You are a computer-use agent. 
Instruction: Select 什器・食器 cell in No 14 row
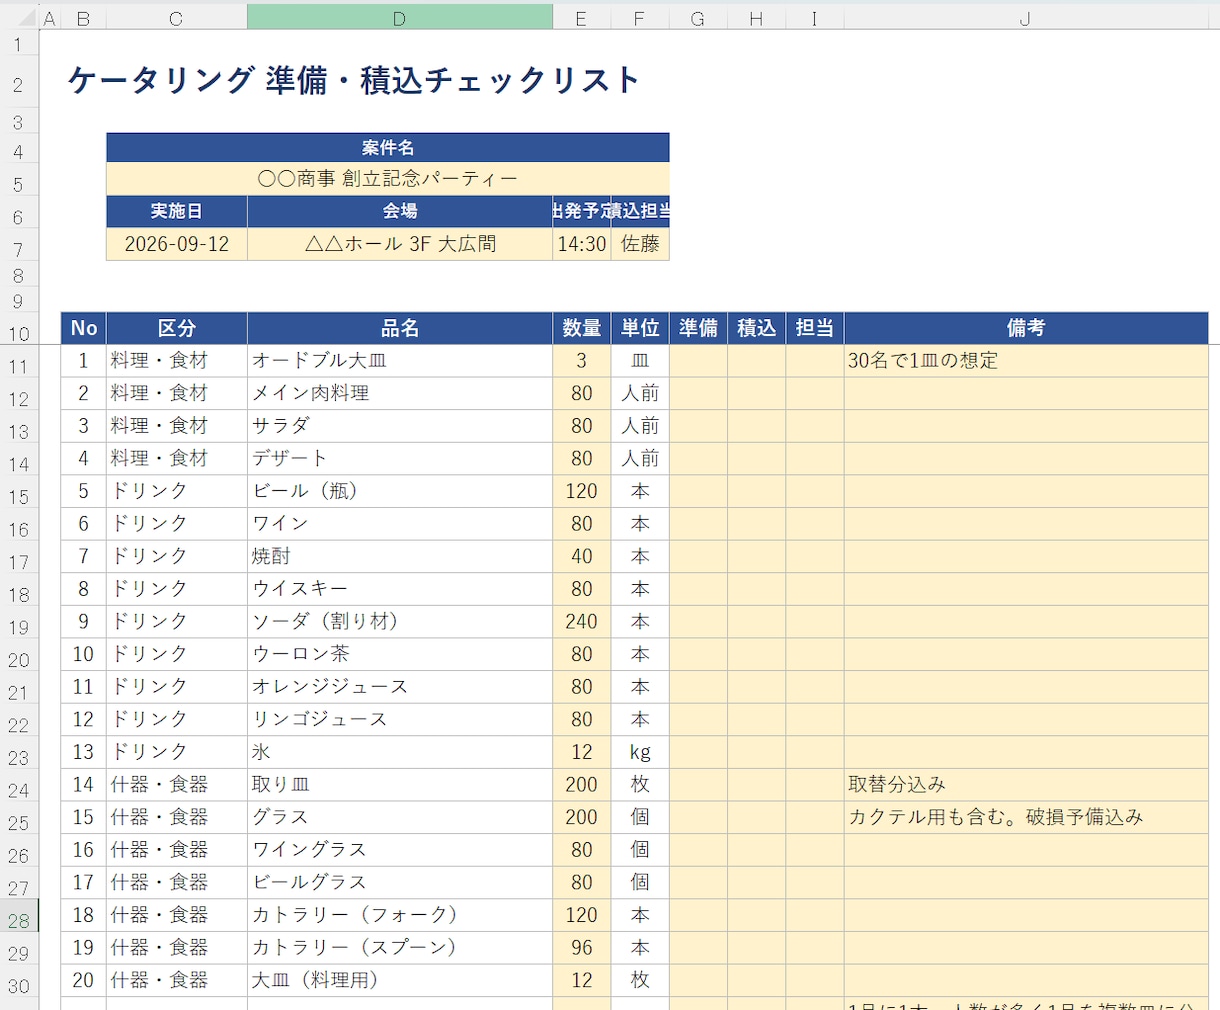coord(177,785)
